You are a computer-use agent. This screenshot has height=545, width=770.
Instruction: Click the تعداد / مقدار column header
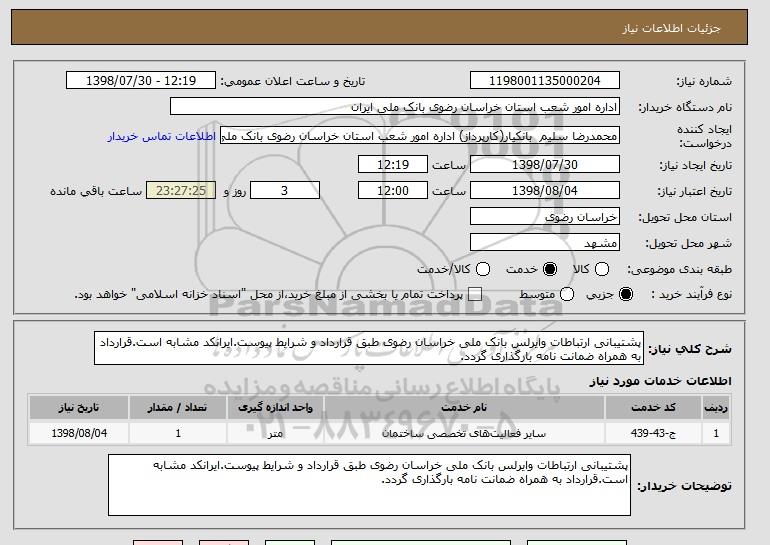[178, 408]
